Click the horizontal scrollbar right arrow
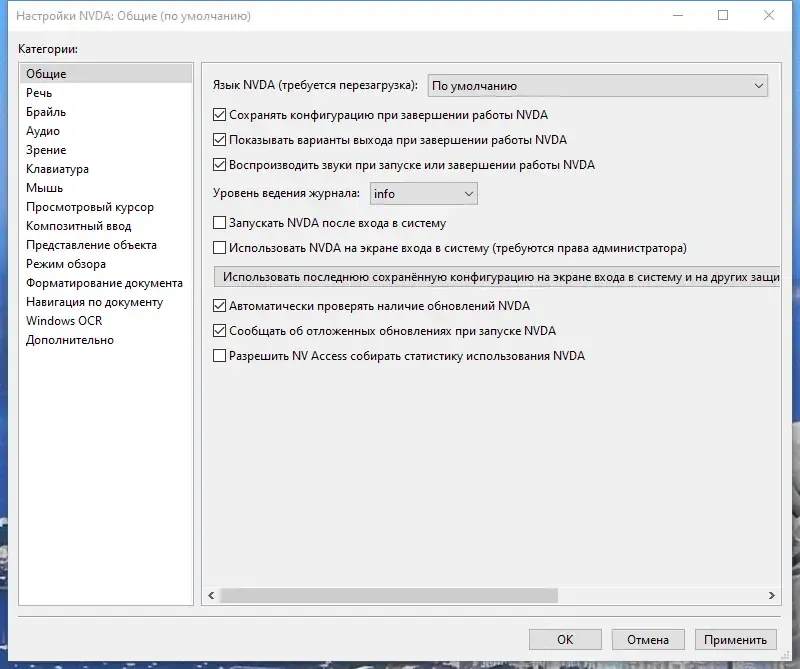 (x=771, y=596)
